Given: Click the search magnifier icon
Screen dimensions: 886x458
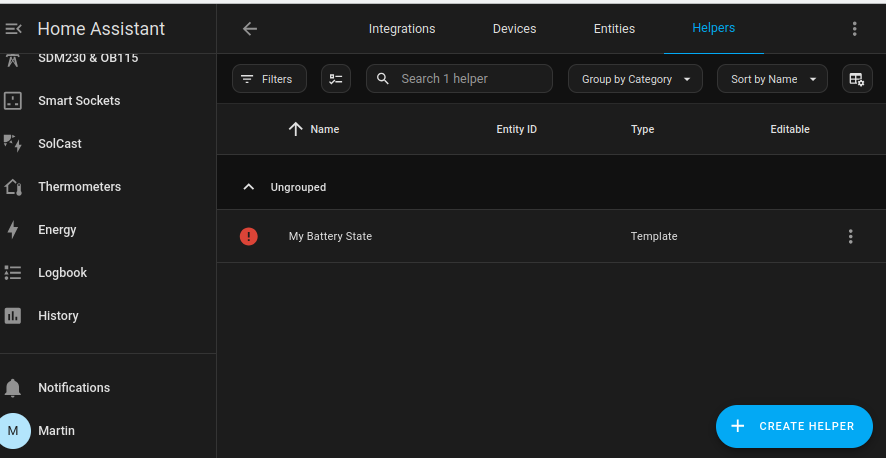Looking at the screenshot, I should pyautogui.click(x=383, y=78).
